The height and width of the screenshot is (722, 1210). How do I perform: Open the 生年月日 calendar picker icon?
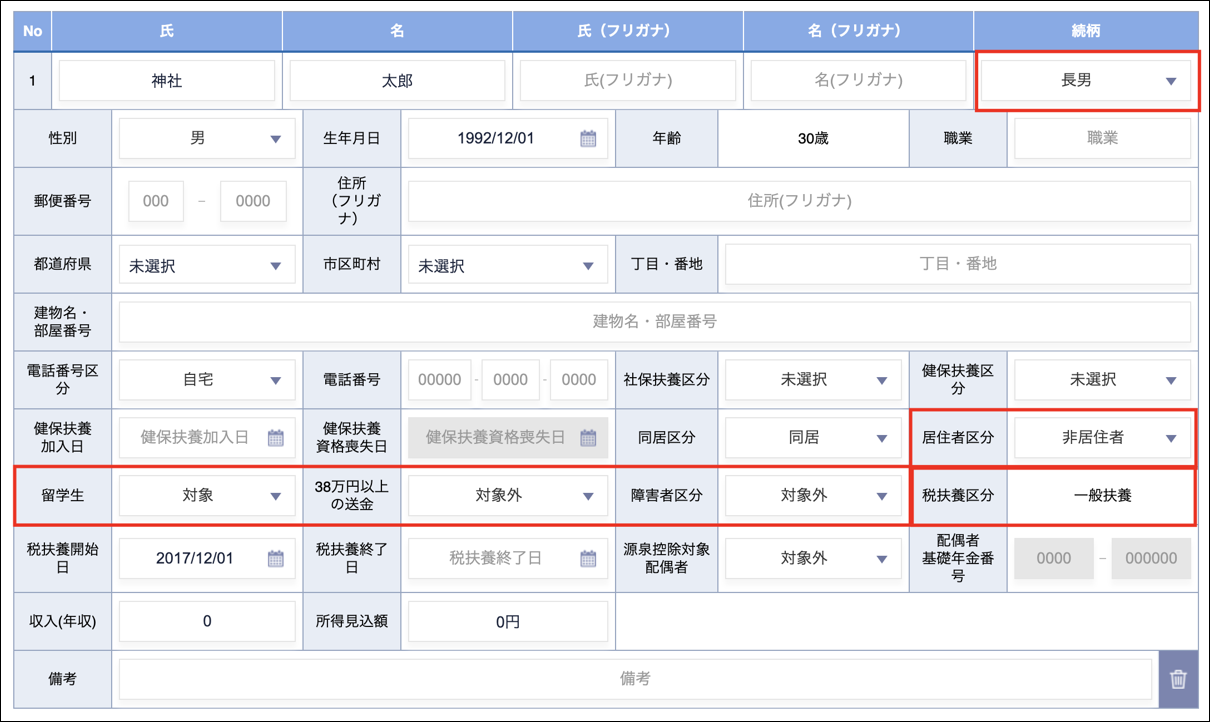pos(588,139)
